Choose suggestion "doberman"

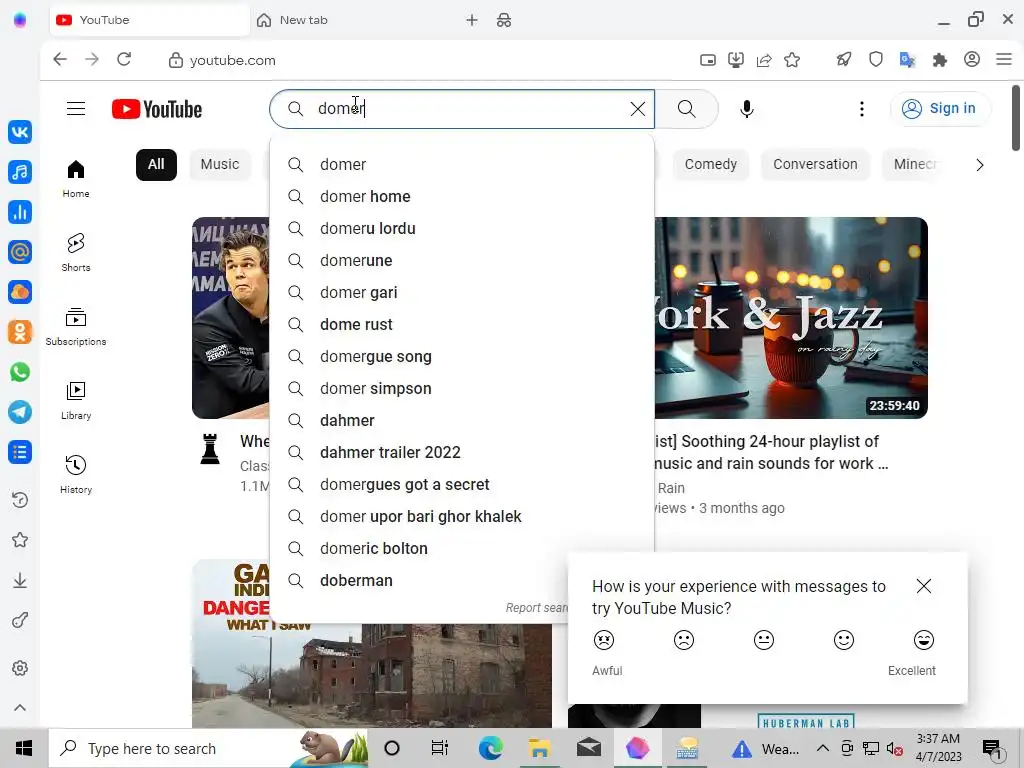[x=462, y=581]
